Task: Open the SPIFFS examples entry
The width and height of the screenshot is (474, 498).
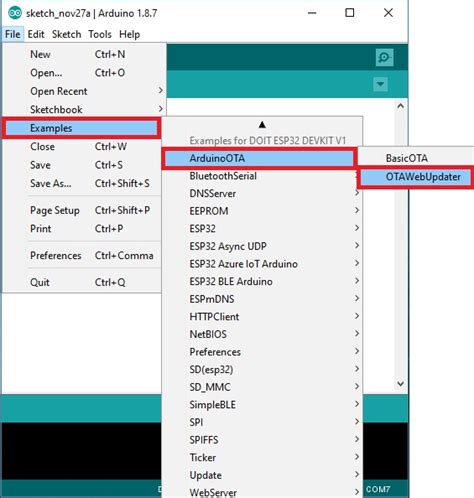Action: click(262, 440)
